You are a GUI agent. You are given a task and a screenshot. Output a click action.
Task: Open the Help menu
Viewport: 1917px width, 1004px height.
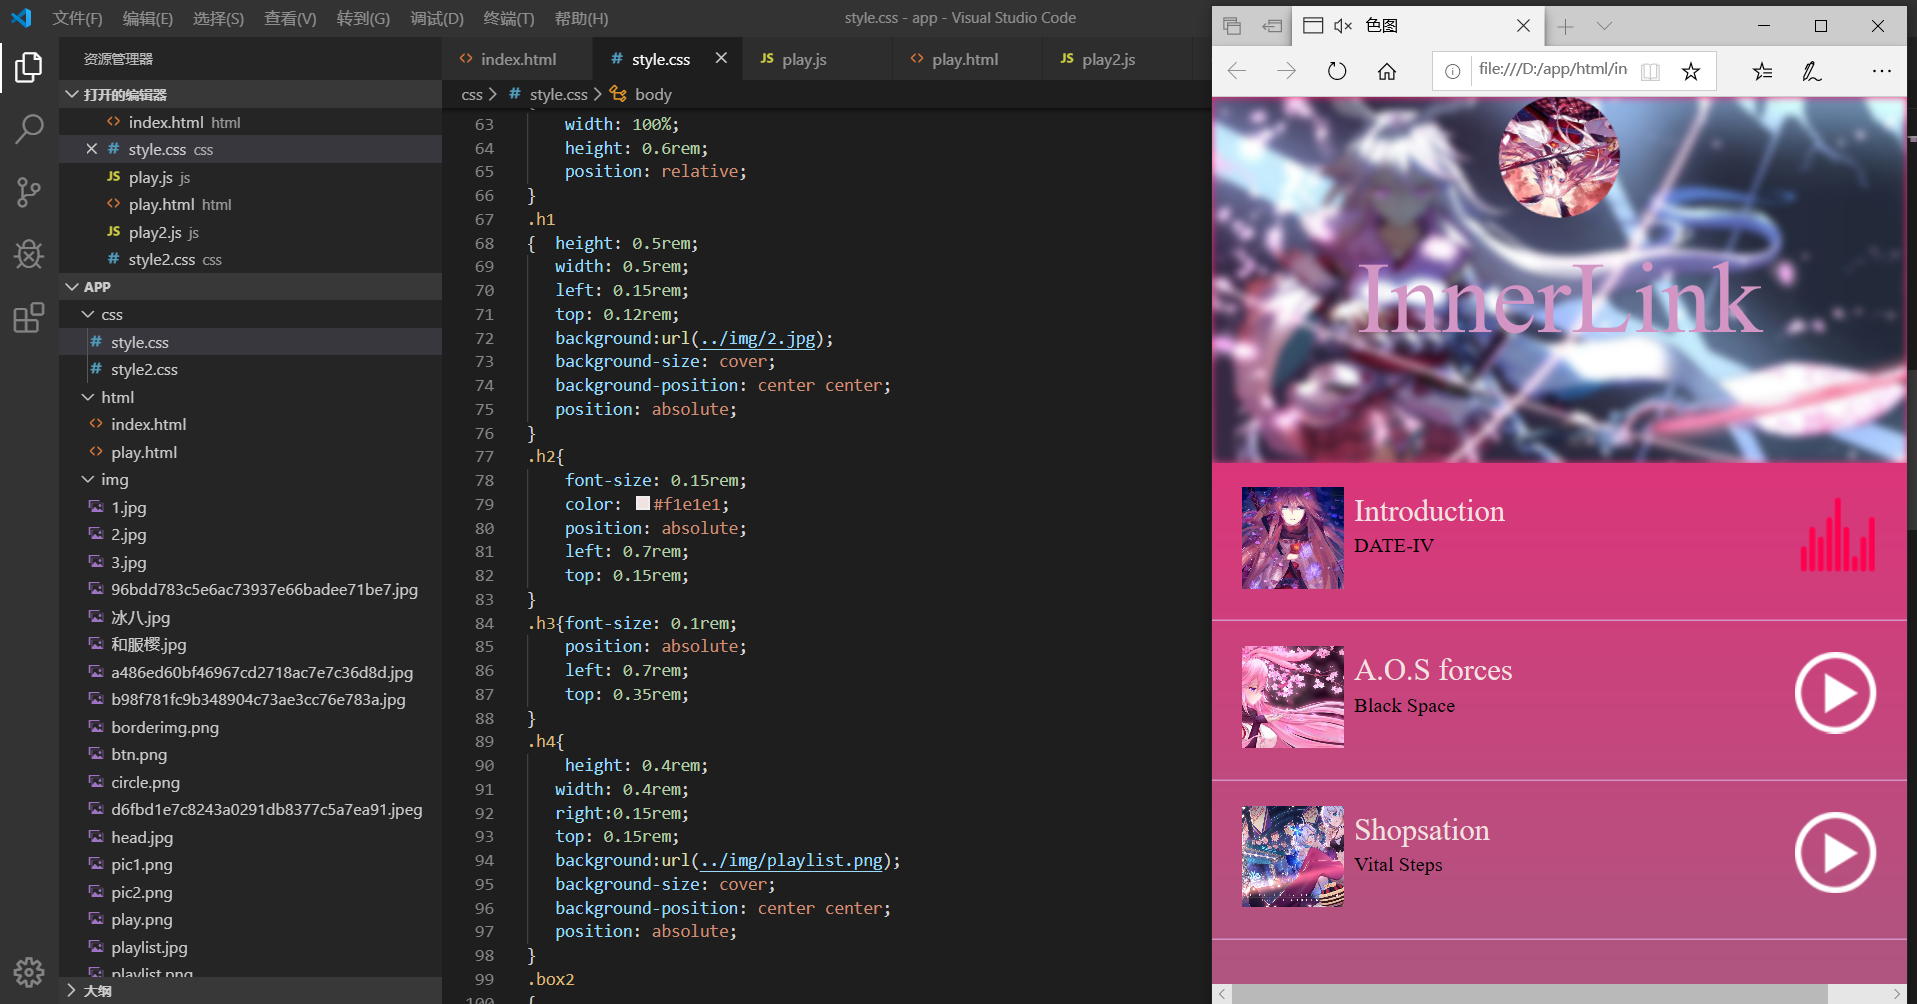[581, 18]
